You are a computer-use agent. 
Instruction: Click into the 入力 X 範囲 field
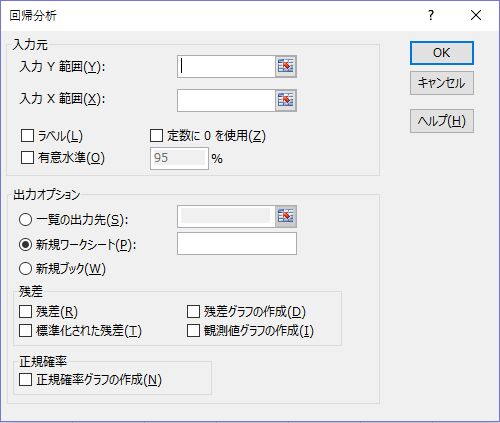226,100
